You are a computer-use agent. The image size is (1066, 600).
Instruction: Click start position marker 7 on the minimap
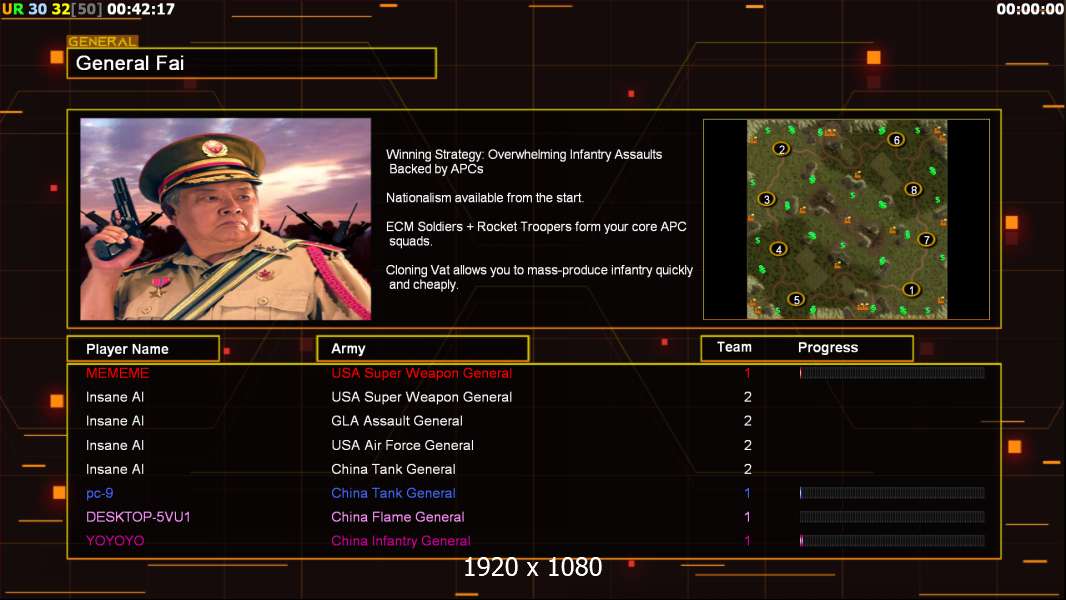(x=925, y=239)
